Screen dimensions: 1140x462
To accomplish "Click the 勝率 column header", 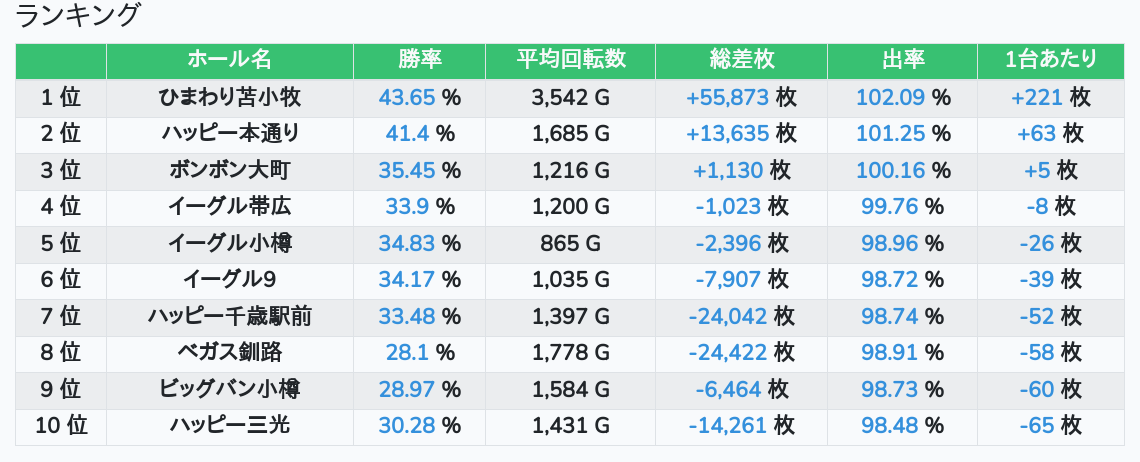I will (x=419, y=60).
